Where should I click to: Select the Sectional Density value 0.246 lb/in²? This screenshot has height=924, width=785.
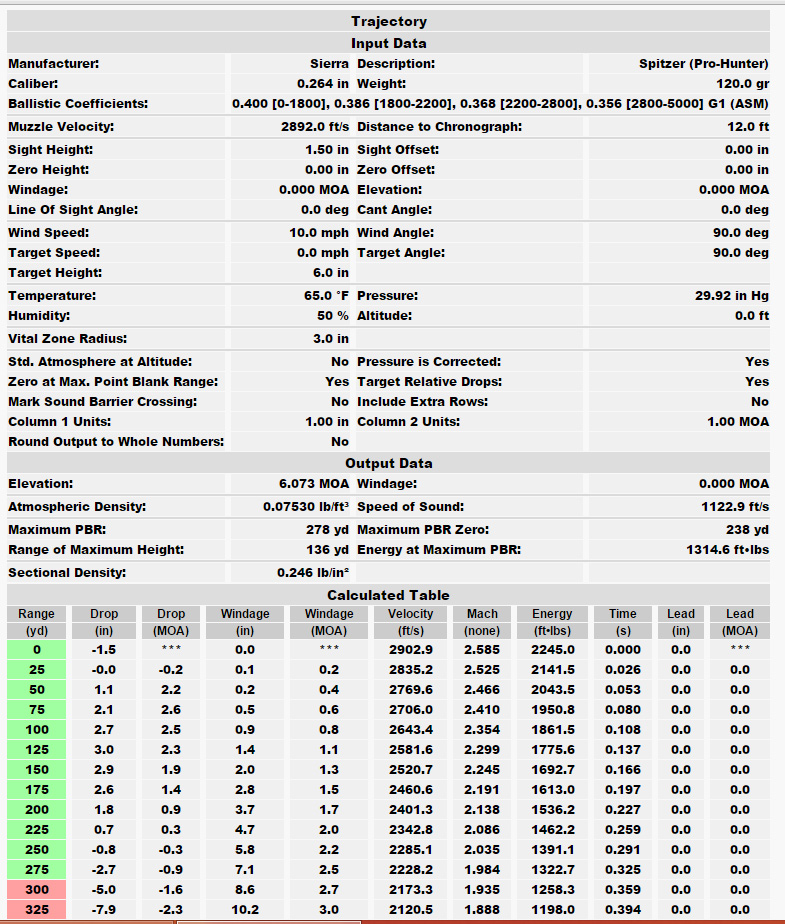point(313,573)
